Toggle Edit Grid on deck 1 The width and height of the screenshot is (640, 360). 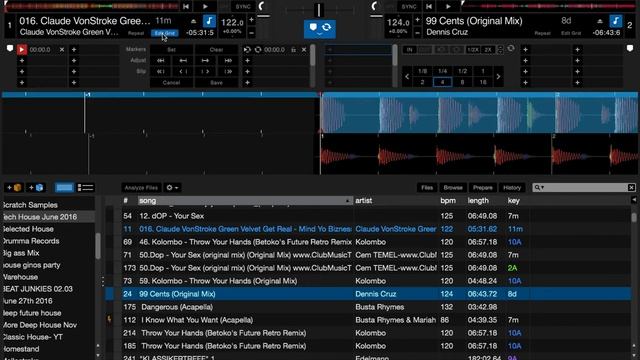[x=164, y=33]
